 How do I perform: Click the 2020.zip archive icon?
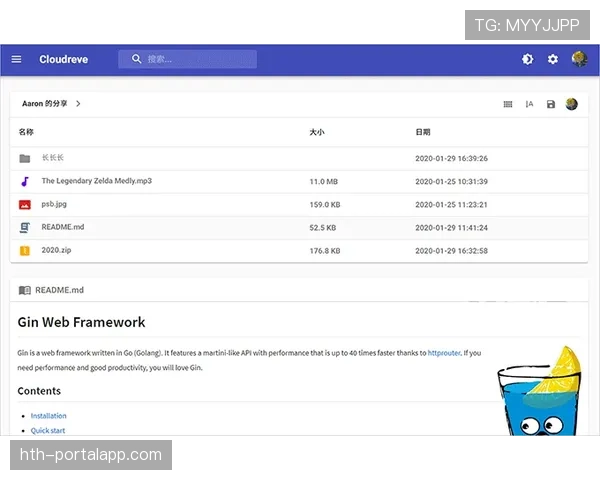click(x=25, y=250)
